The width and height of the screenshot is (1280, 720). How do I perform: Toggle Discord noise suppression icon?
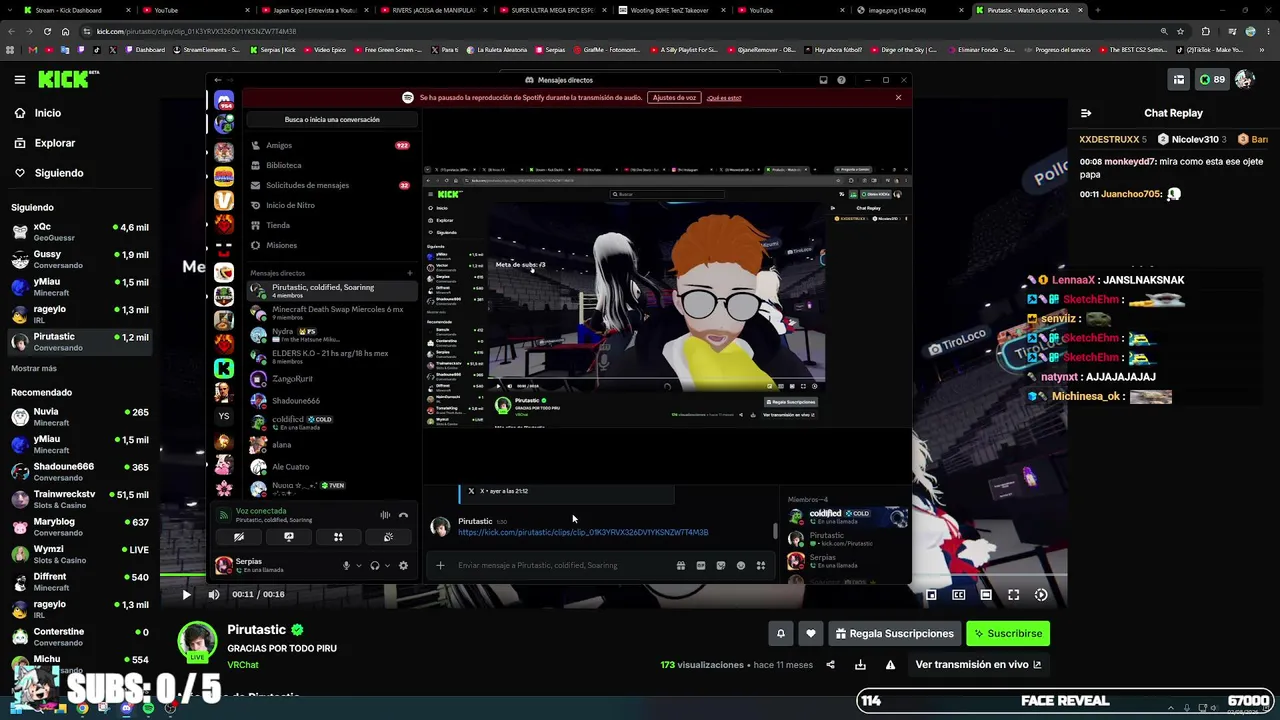pos(385,515)
